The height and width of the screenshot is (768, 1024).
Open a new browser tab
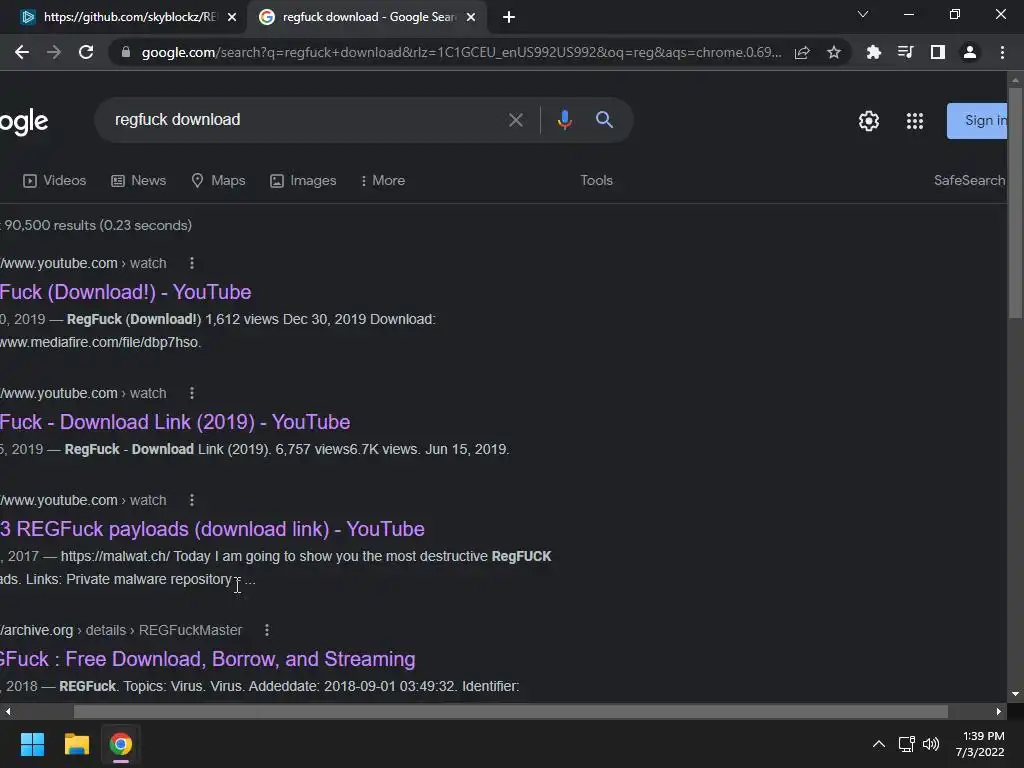pyautogui.click(x=509, y=18)
